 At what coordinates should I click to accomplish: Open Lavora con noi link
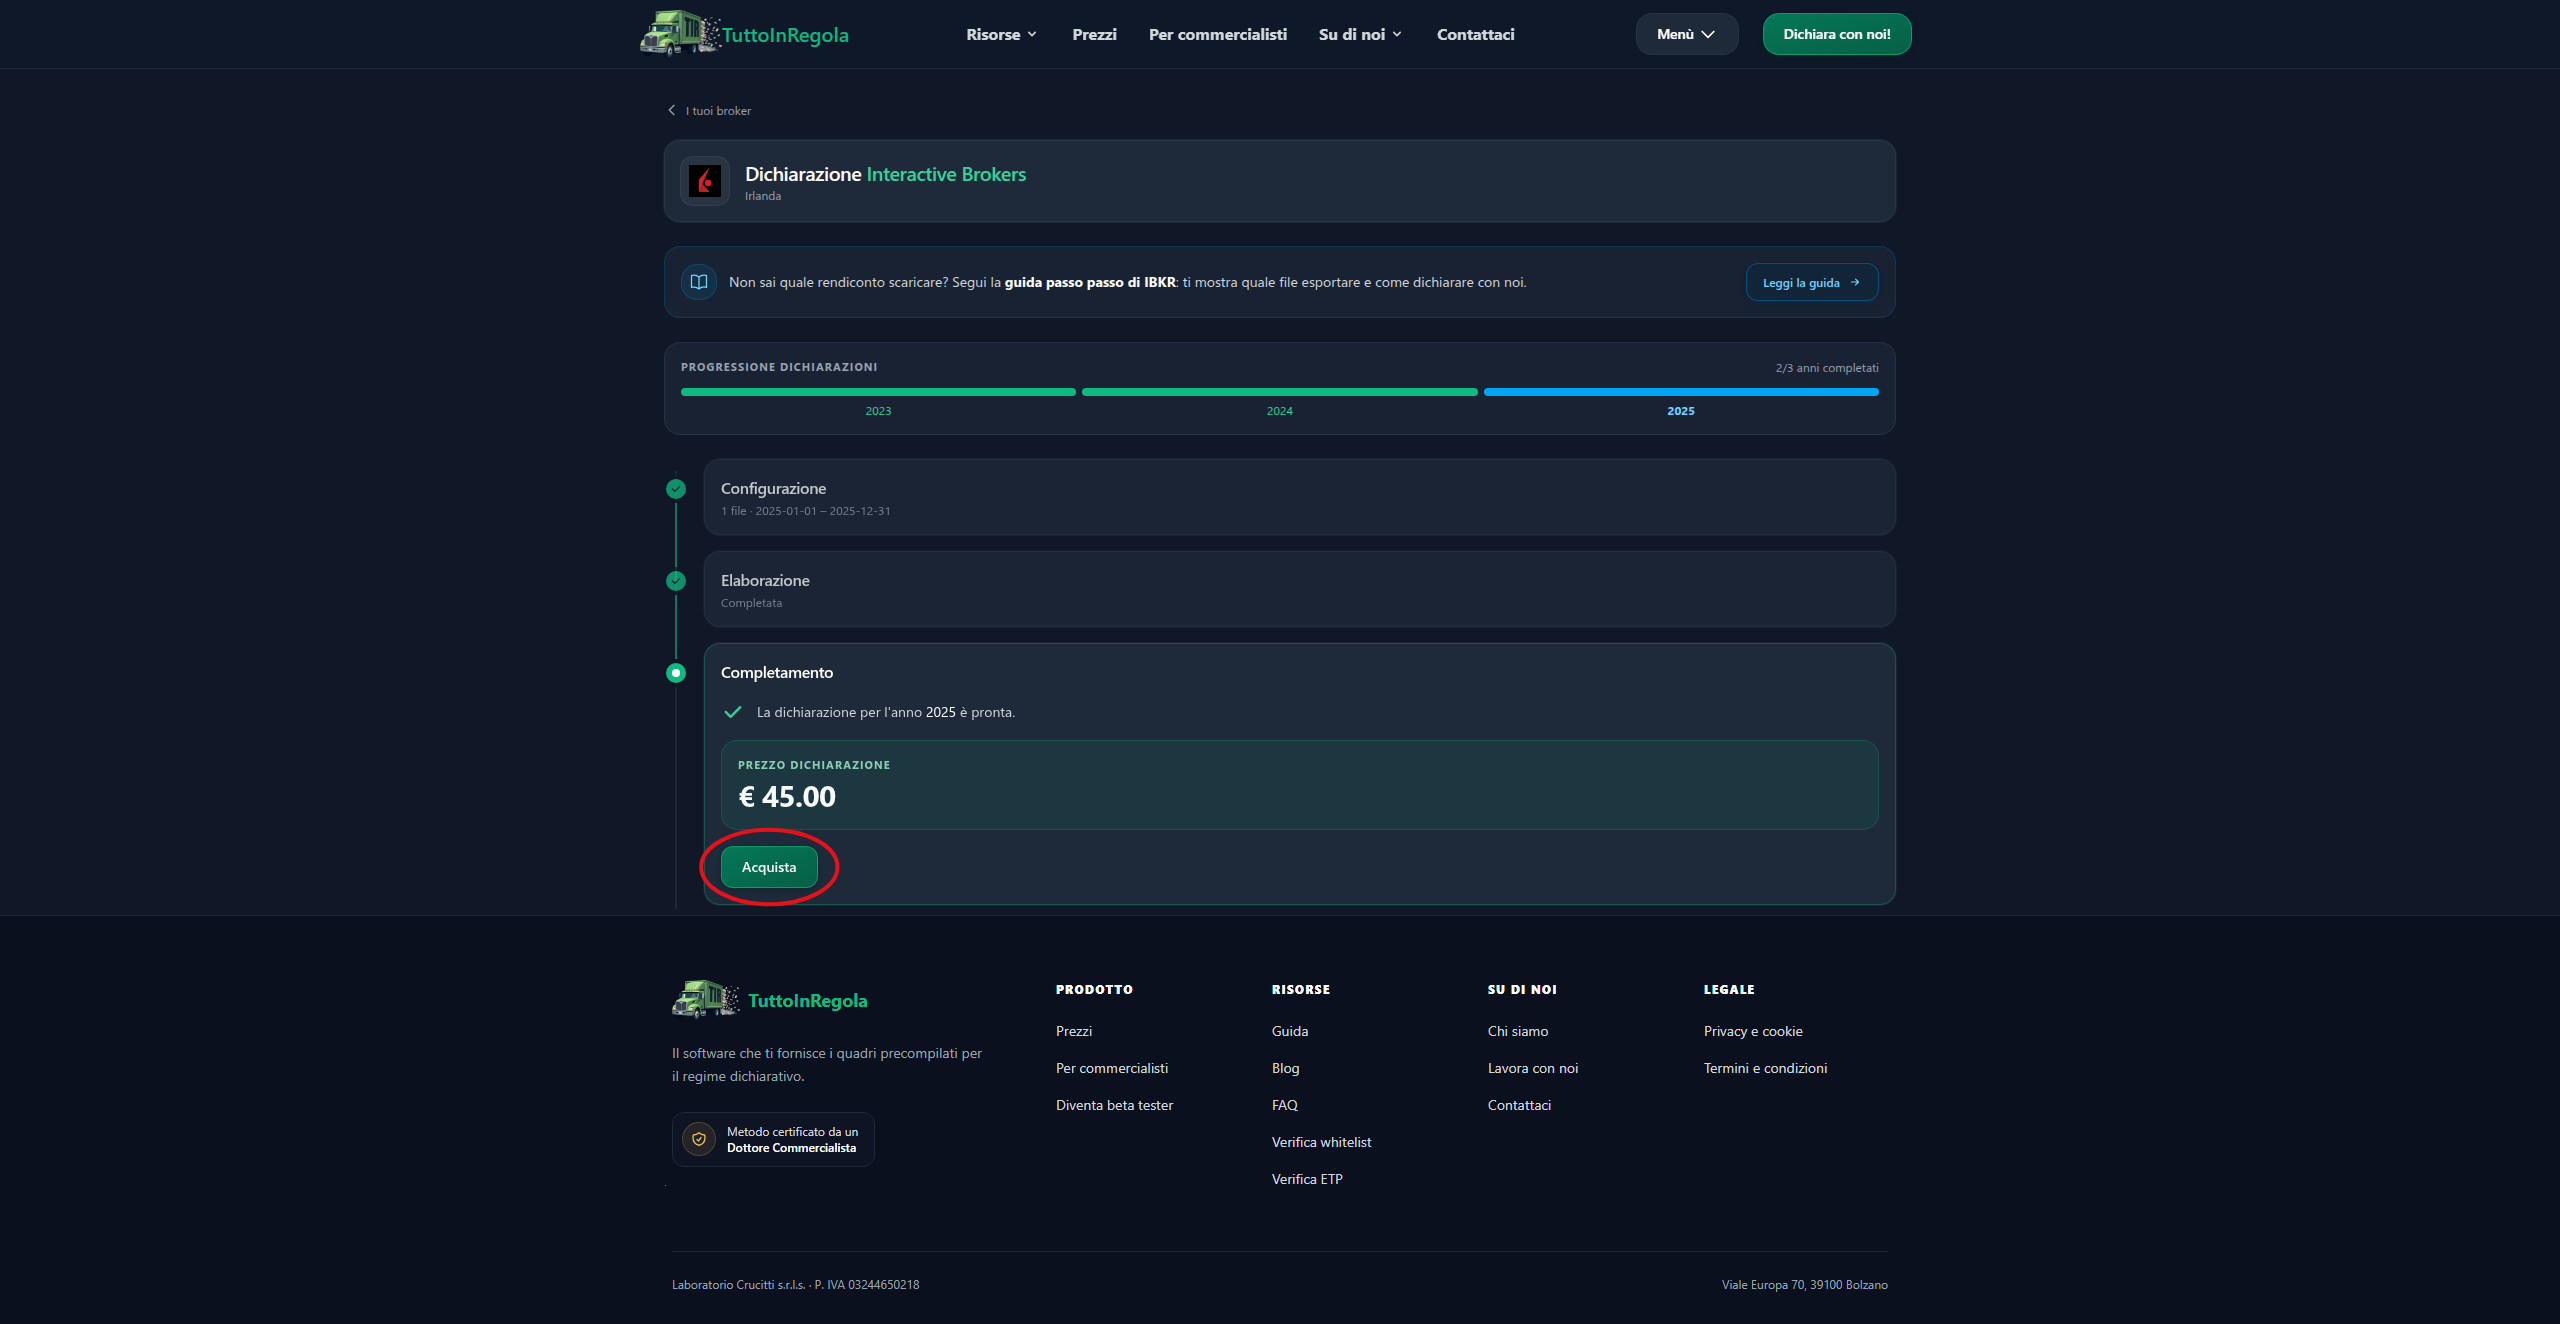click(1532, 1068)
